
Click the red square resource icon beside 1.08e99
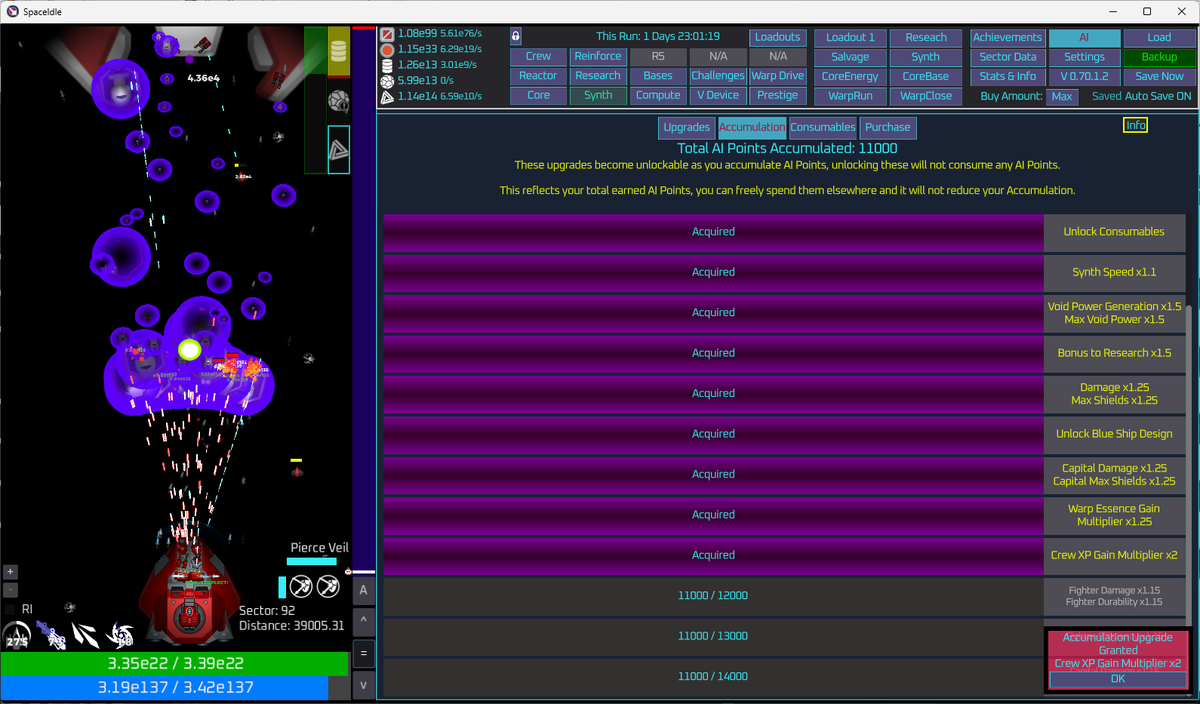point(387,33)
